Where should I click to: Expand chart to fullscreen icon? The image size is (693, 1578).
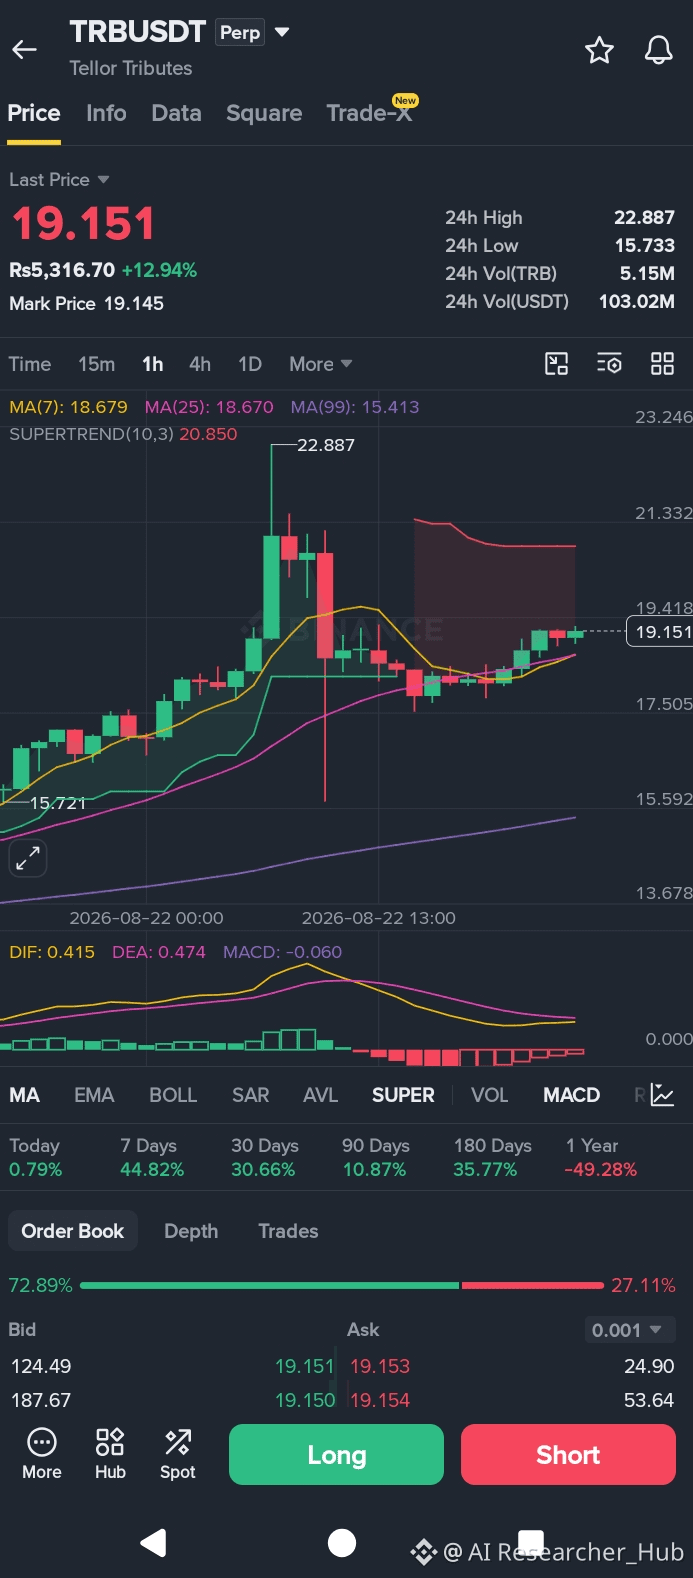click(28, 857)
